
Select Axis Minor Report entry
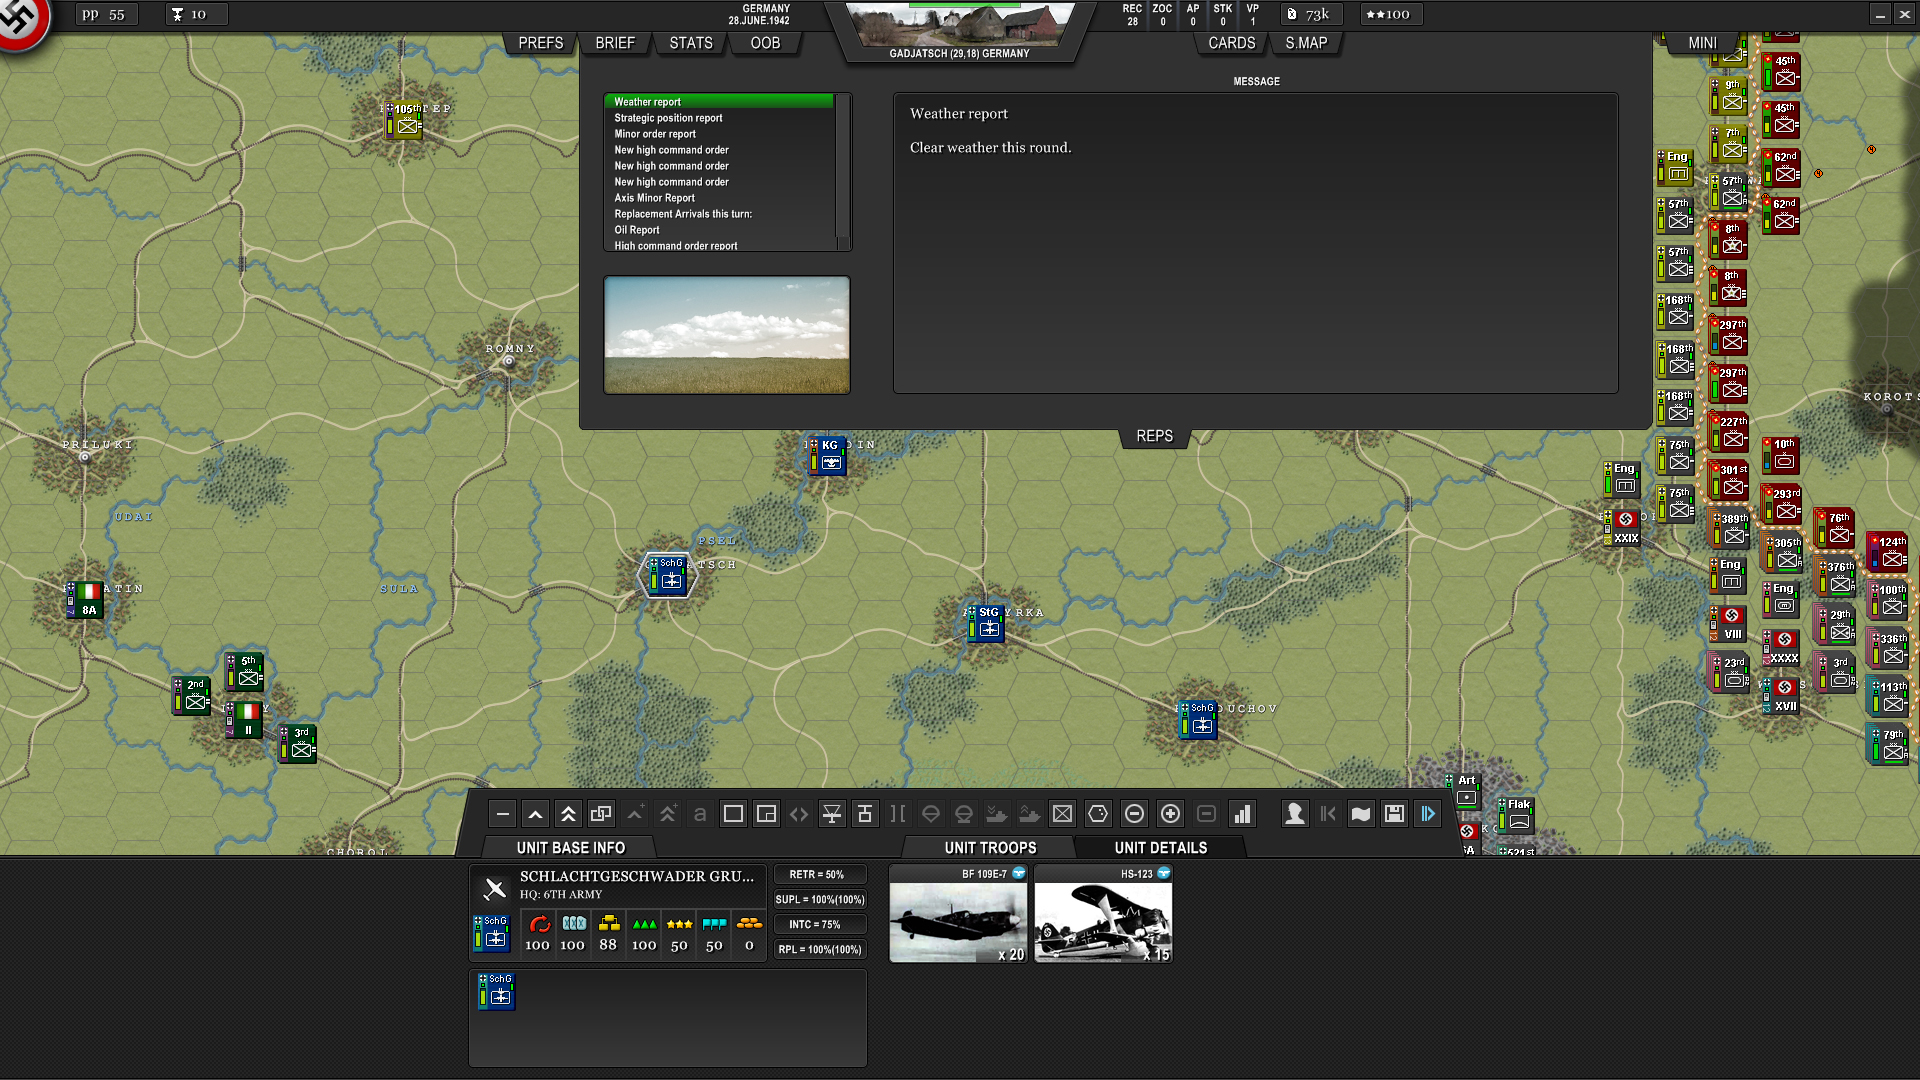point(719,198)
